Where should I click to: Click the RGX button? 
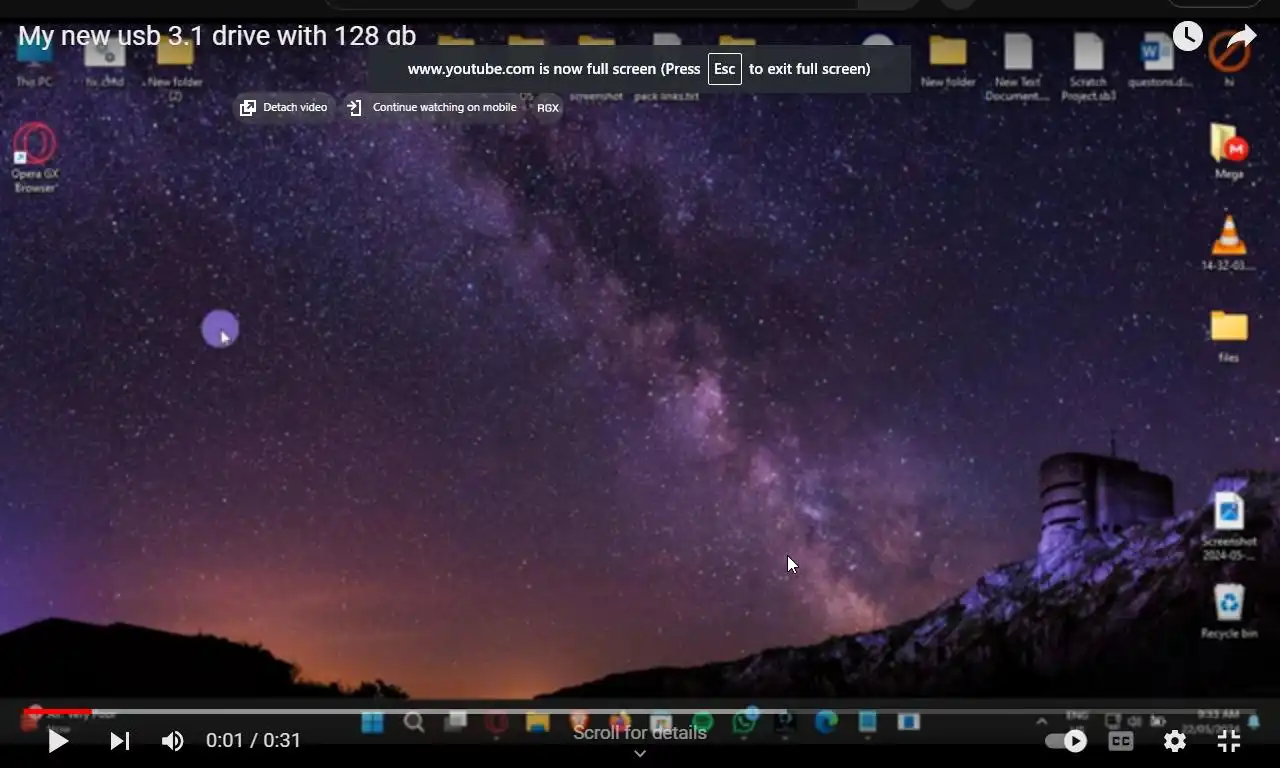coord(548,107)
